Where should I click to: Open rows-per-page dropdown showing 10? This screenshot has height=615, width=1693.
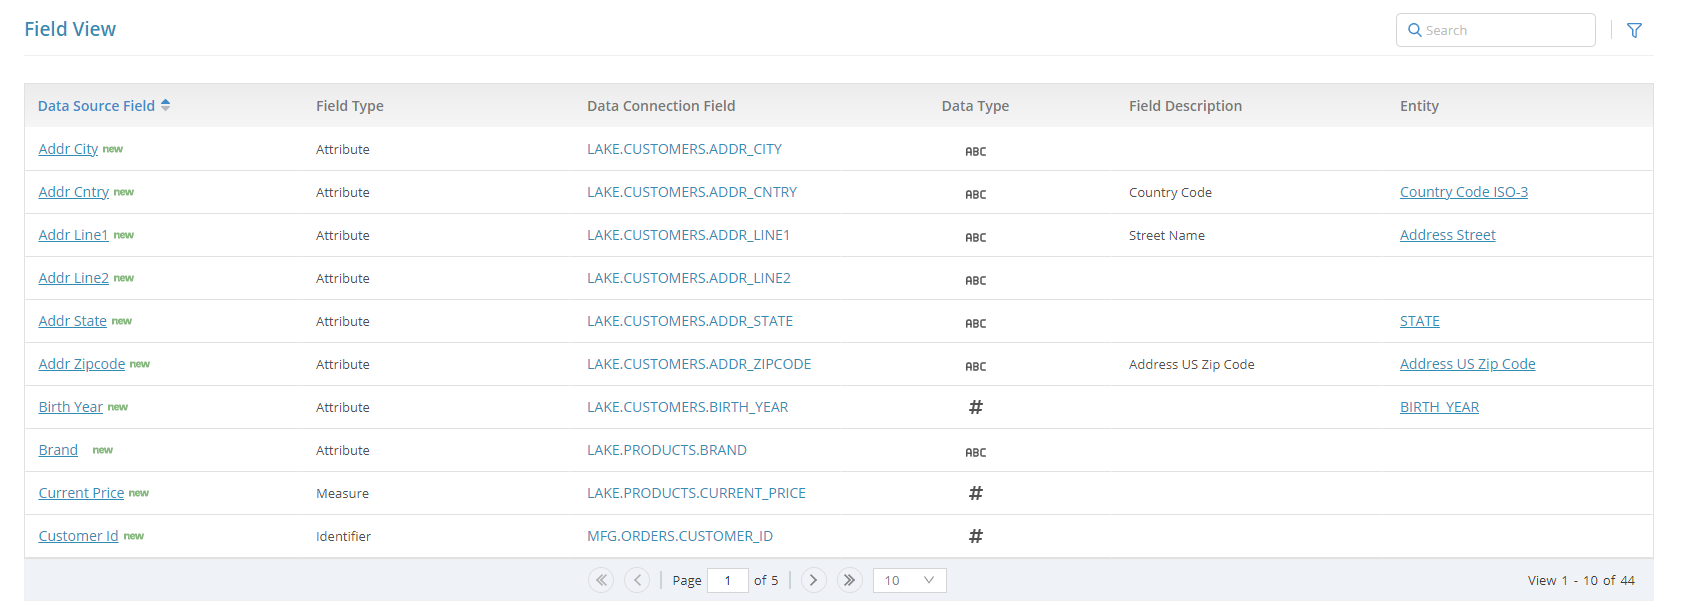point(910,580)
